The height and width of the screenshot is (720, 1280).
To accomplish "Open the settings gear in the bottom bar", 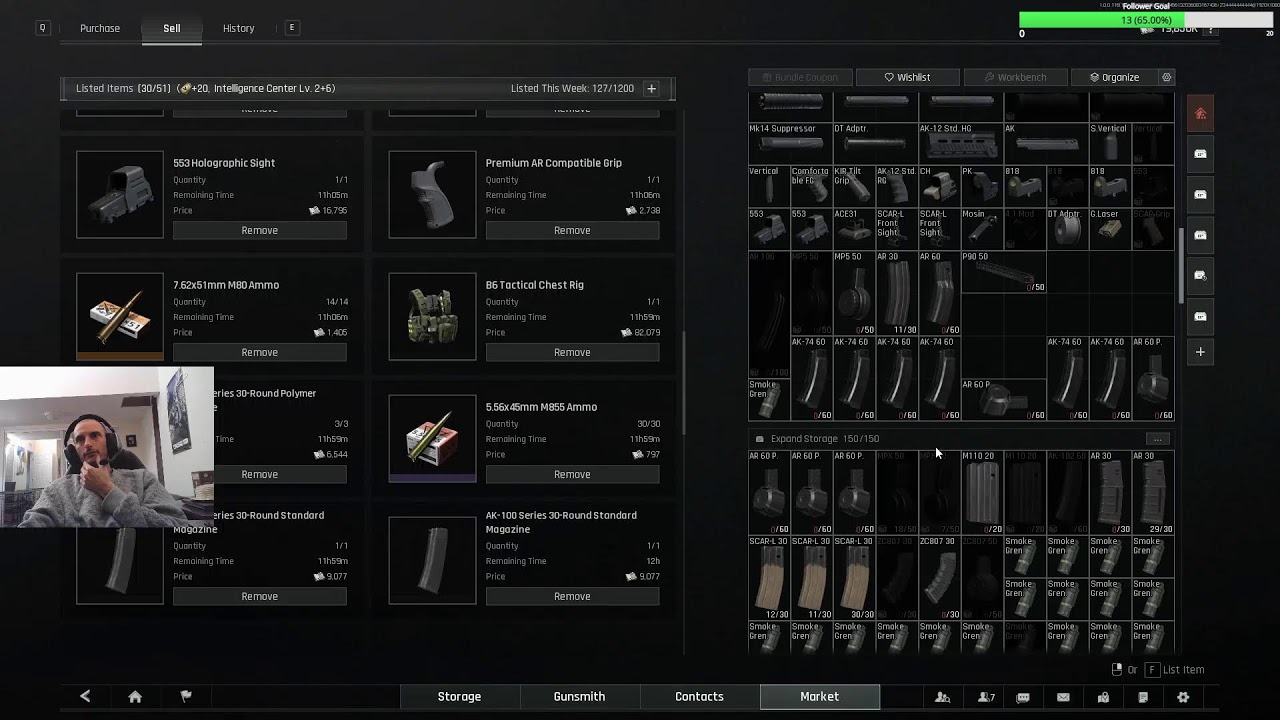I will point(1183,697).
